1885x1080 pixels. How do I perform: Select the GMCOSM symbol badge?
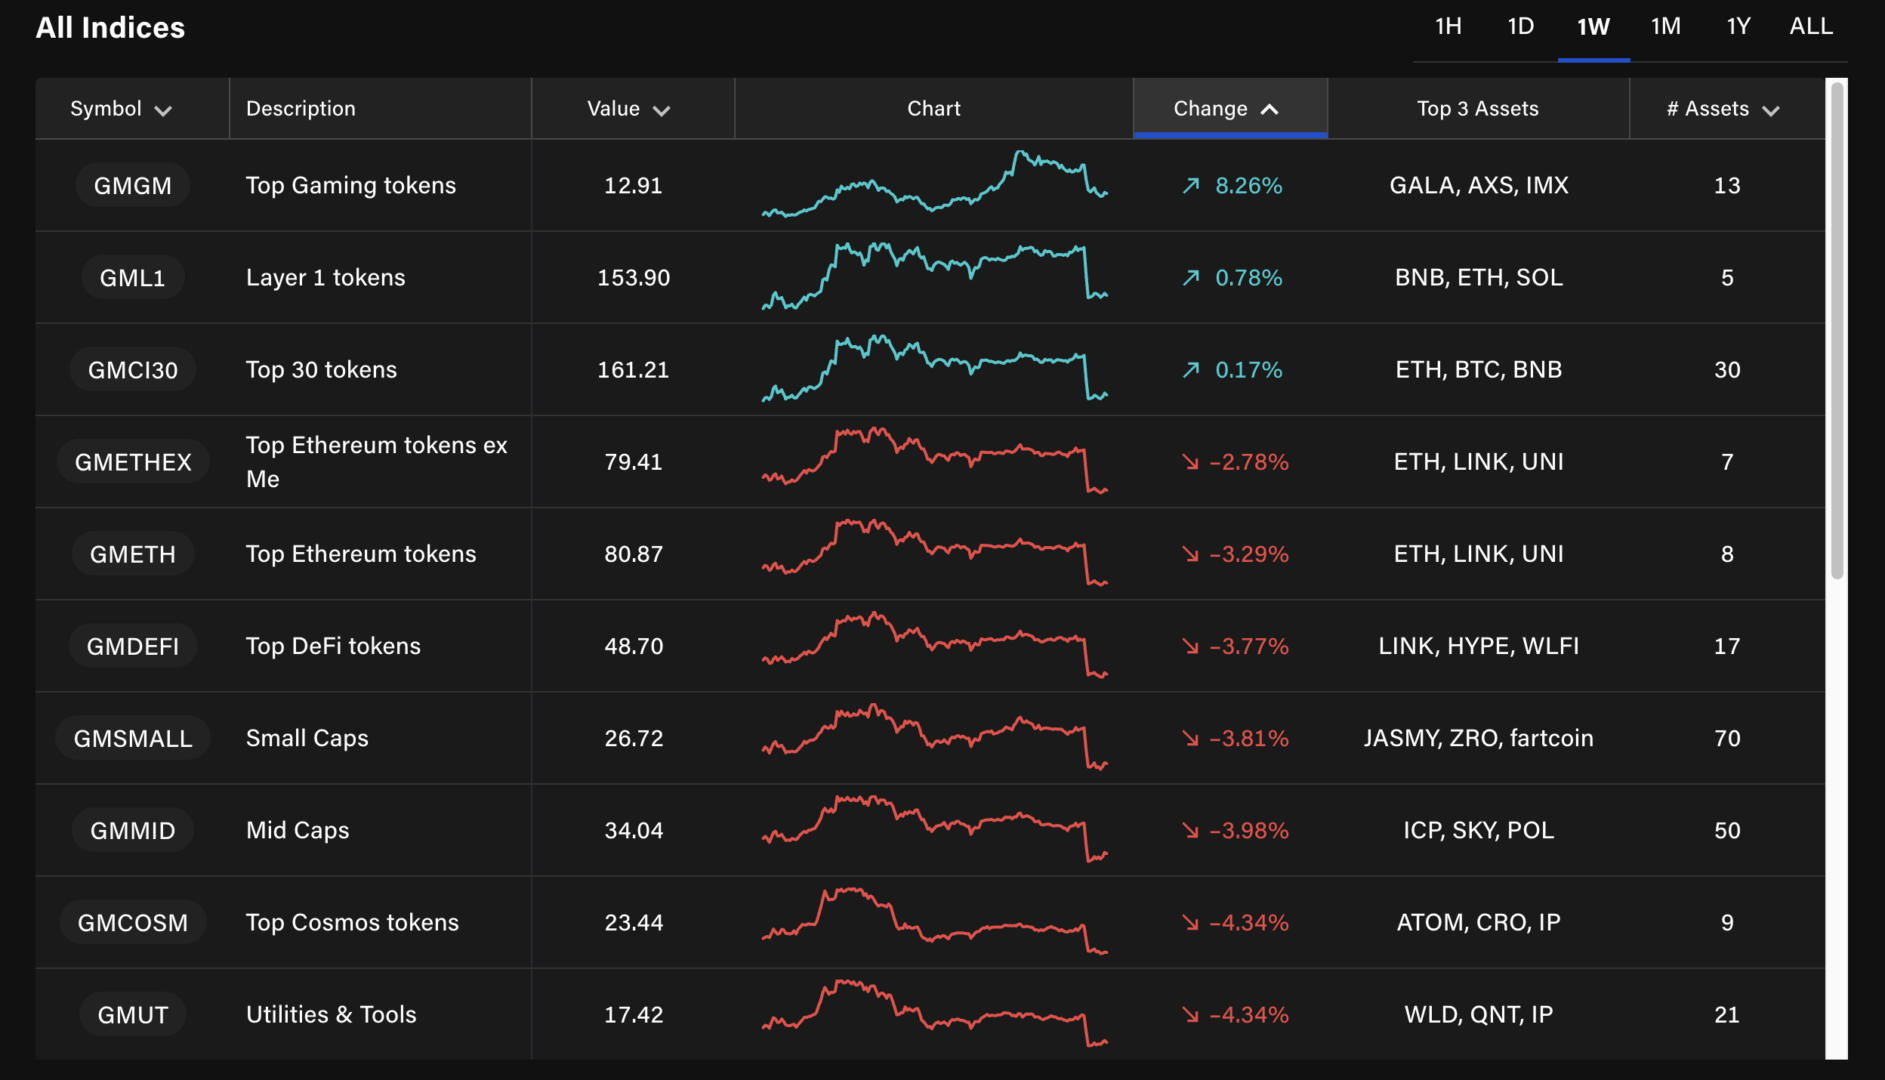click(x=132, y=922)
